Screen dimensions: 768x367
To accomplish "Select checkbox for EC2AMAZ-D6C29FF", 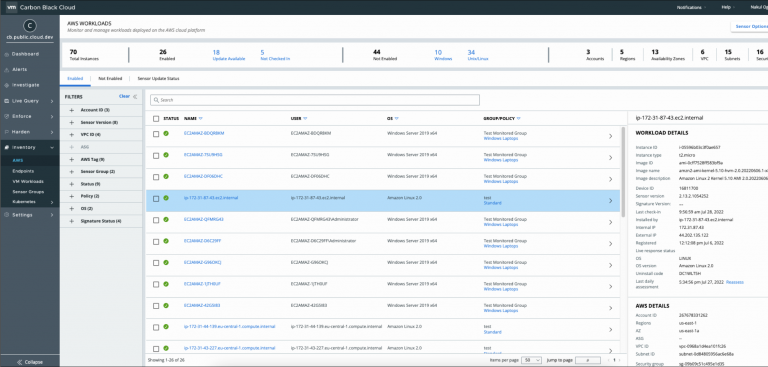I will (x=156, y=242).
